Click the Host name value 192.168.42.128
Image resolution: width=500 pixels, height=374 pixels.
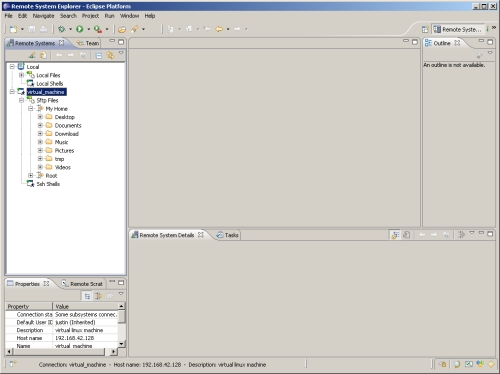(75, 338)
